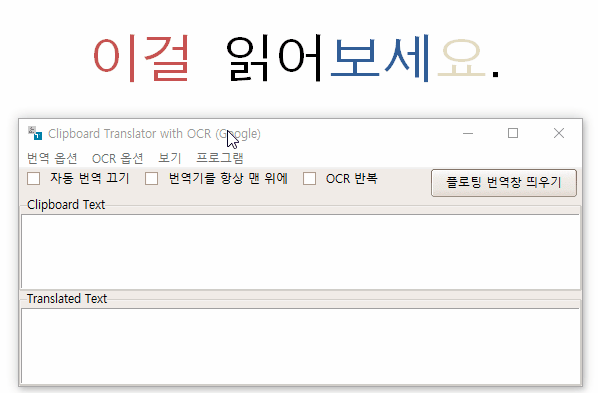Open the 프로그램 menu
The width and height of the screenshot is (598, 393).
click(x=220, y=158)
